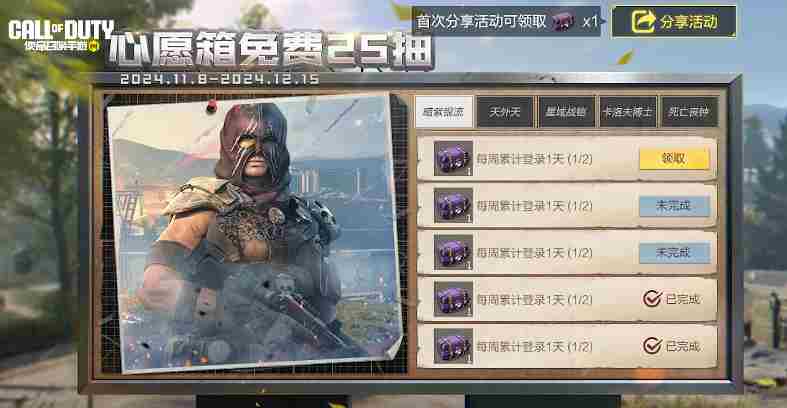787x408 pixels.
Task: Select the first highlighted white tab
Action: pyautogui.click(x=444, y=111)
